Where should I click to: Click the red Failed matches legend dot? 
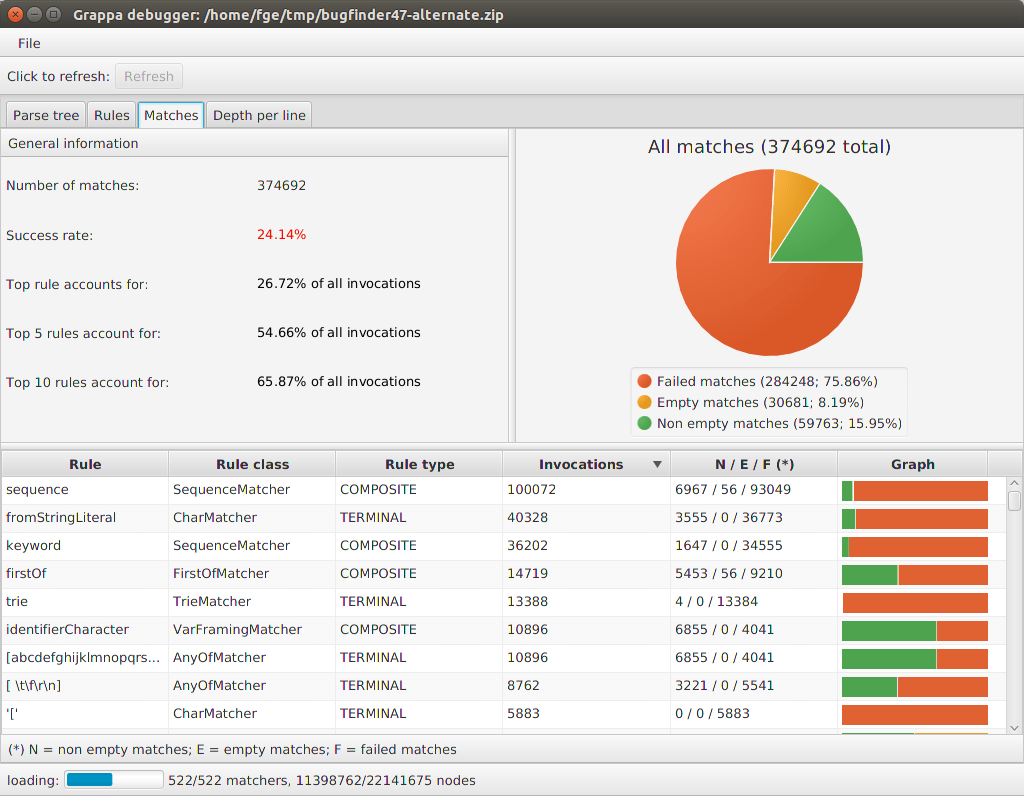[x=645, y=381]
